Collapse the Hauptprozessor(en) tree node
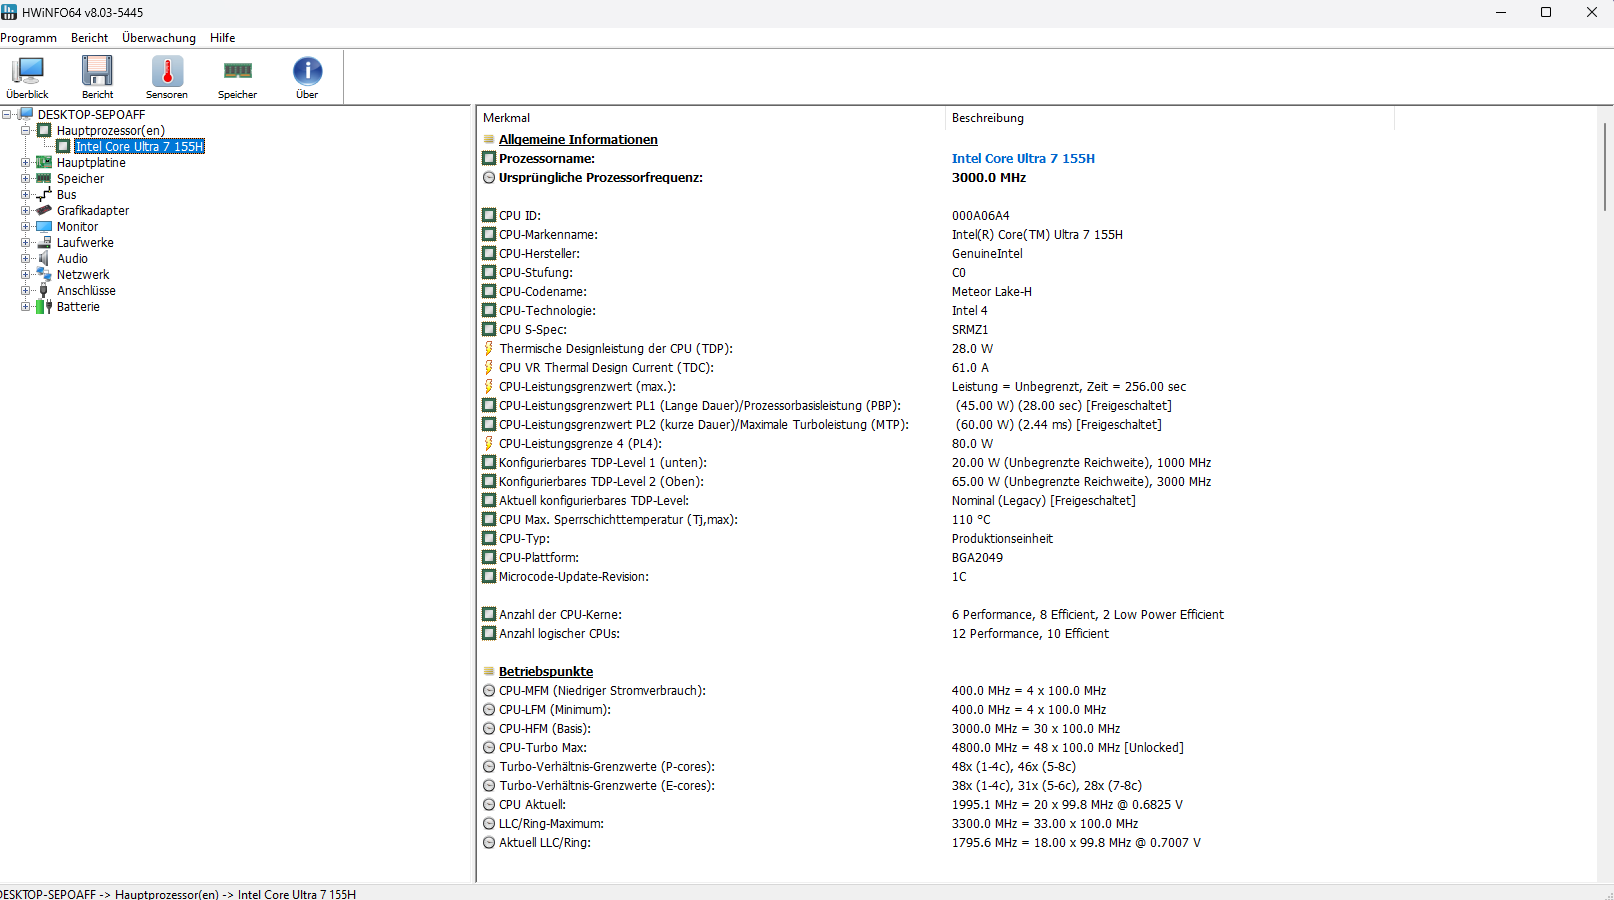 (x=26, y=131)
